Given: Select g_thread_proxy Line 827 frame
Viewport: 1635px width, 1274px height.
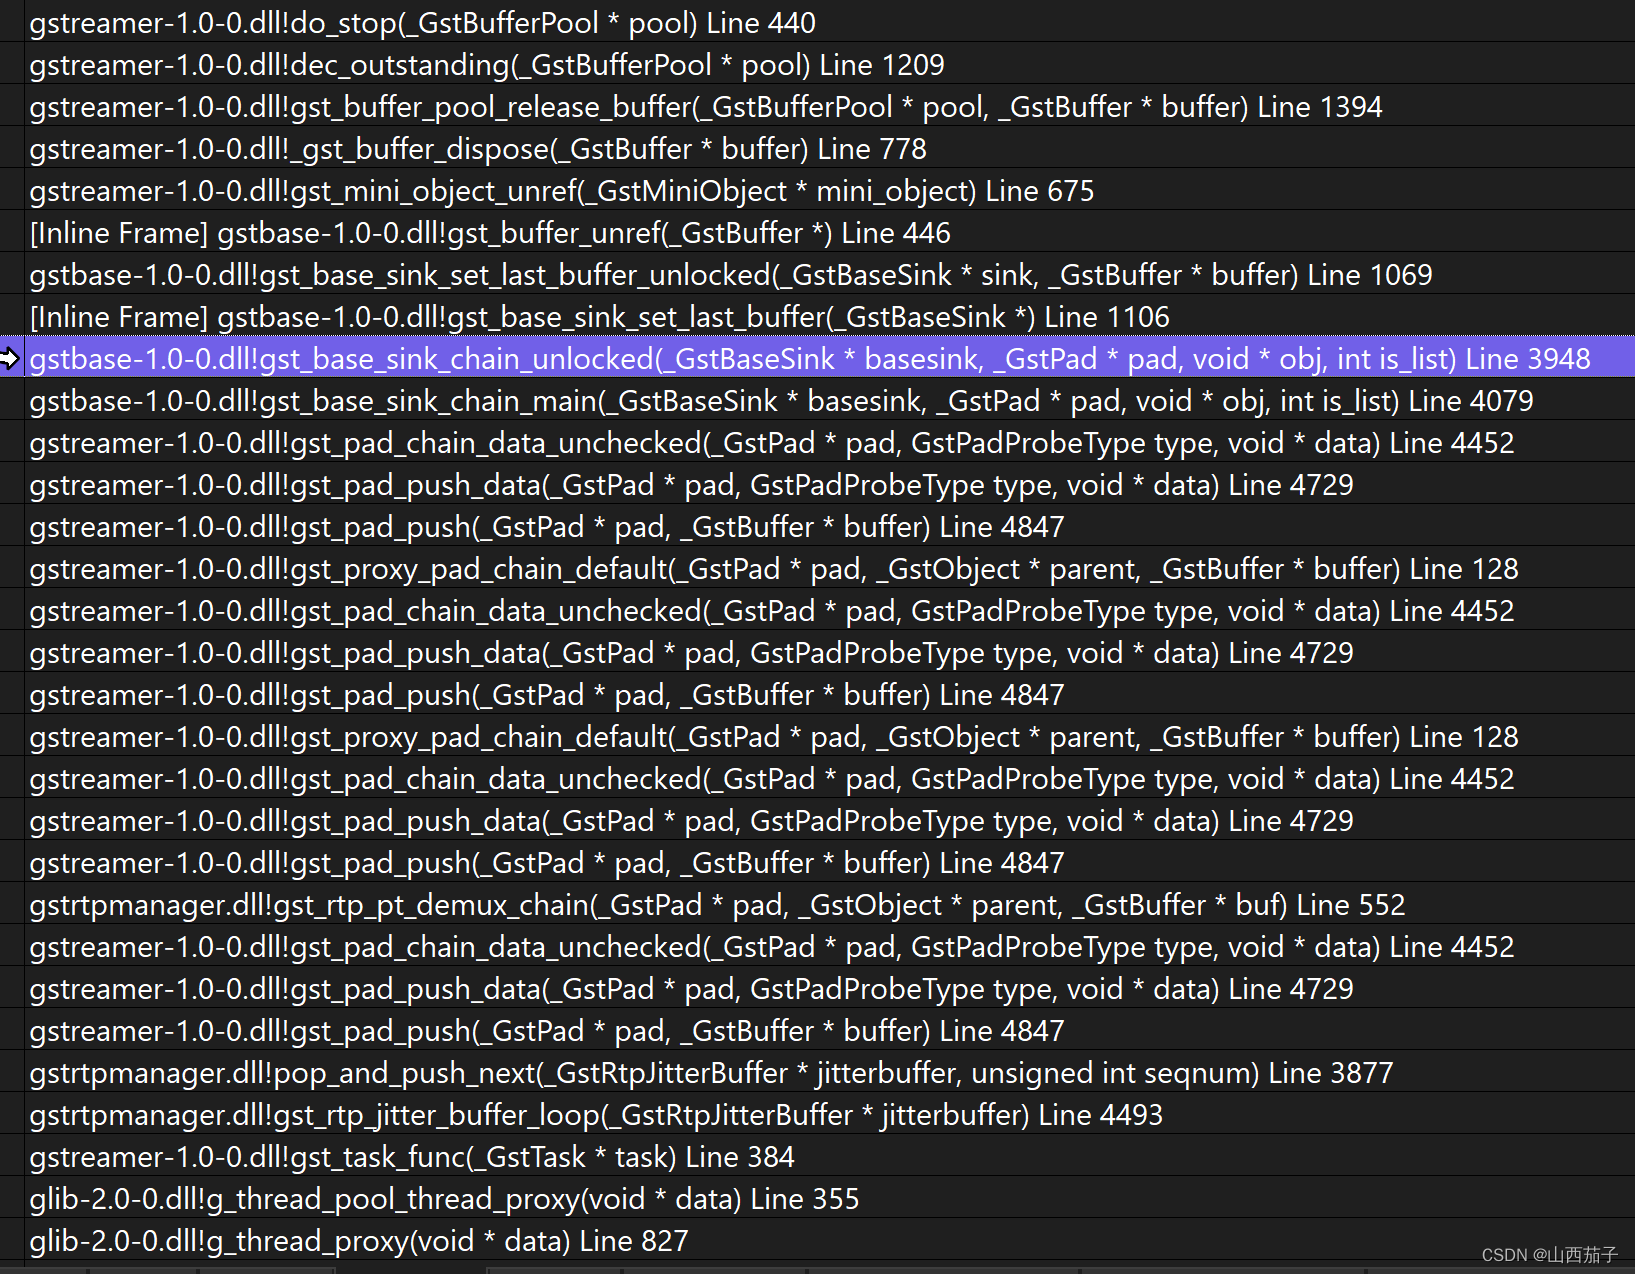Looking at the screenshot, I should pyautogui.click(x=830, y=1240).
